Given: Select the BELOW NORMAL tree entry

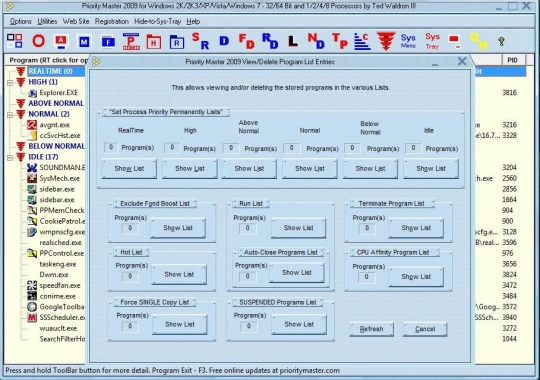Looking at the screenshot, I should 56,146.
